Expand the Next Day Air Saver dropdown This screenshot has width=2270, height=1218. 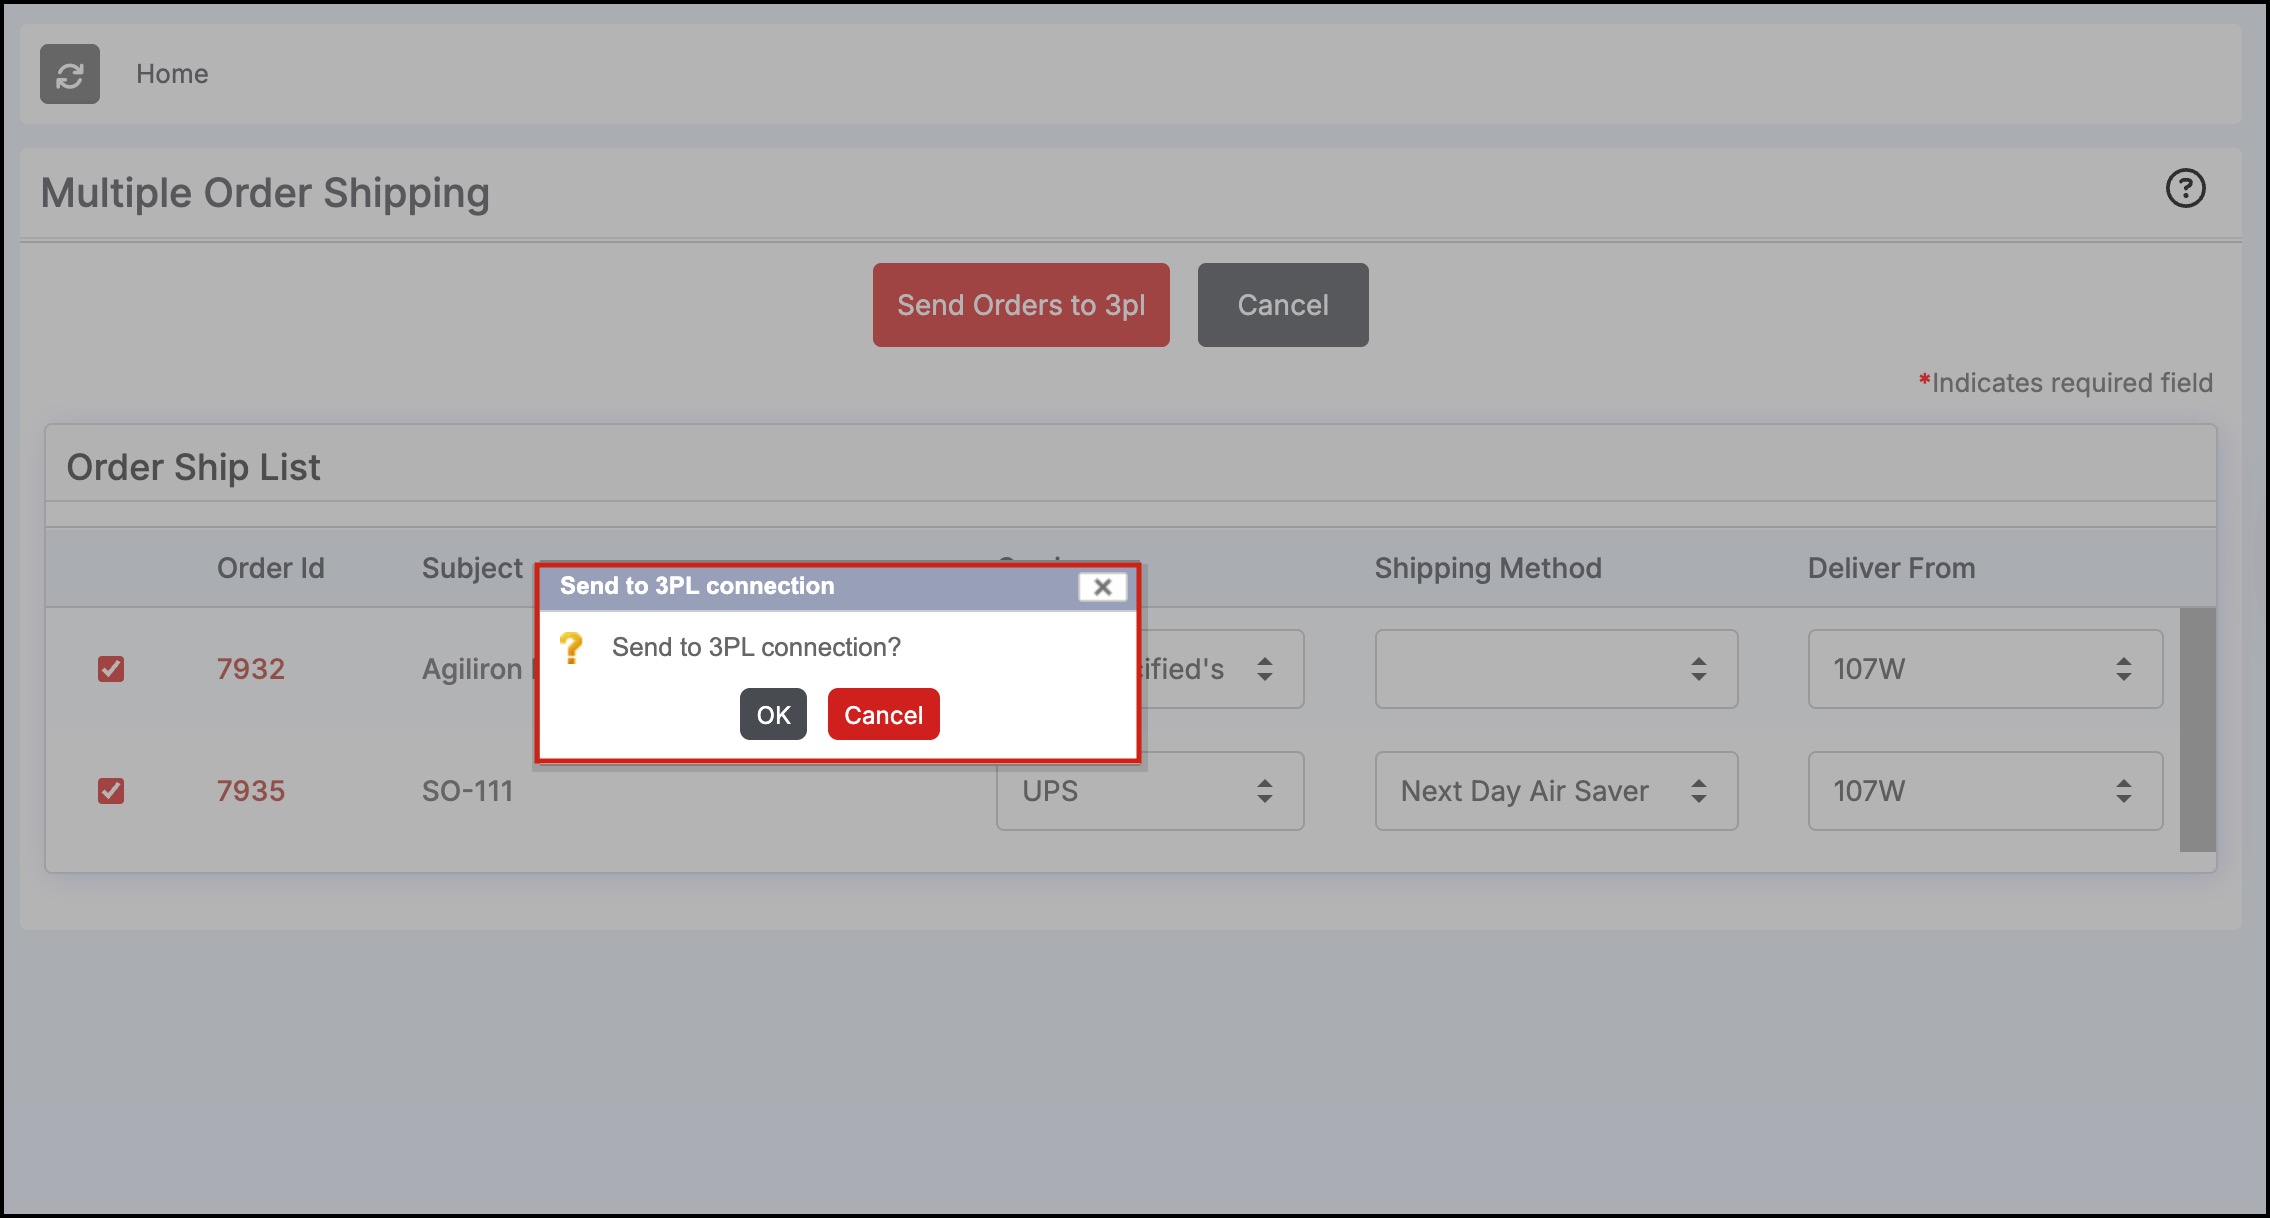(x=1555, y=791)
